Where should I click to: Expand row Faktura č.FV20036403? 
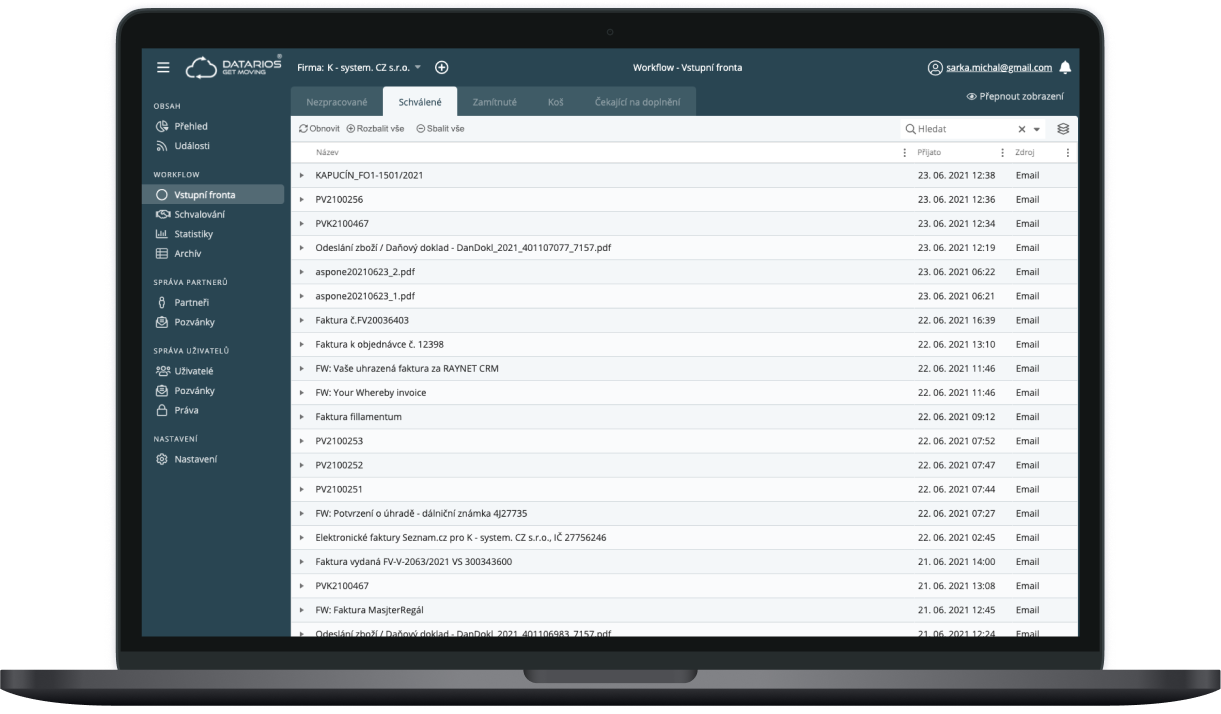coord(301,320)
